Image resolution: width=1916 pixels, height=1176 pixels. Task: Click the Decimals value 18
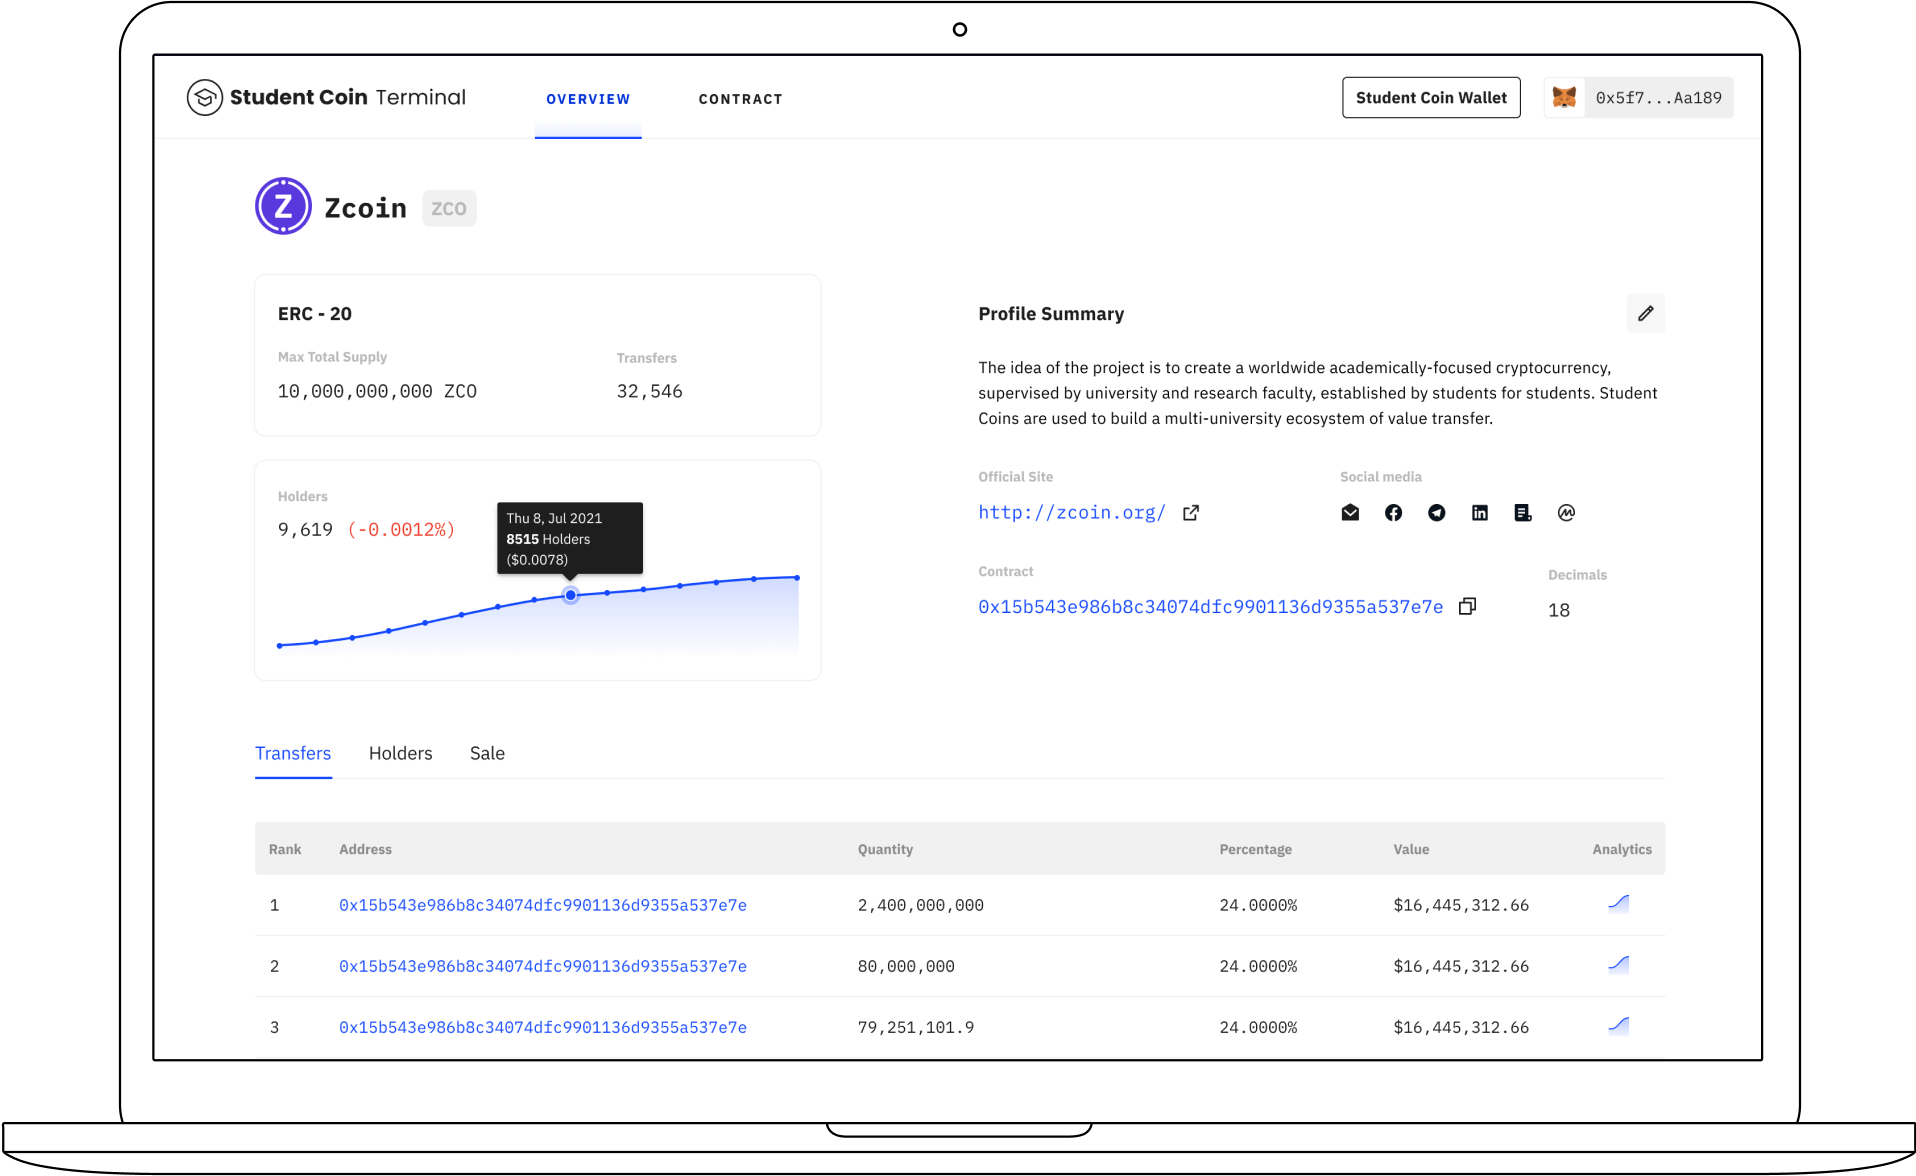click(x=1558, y=610)
